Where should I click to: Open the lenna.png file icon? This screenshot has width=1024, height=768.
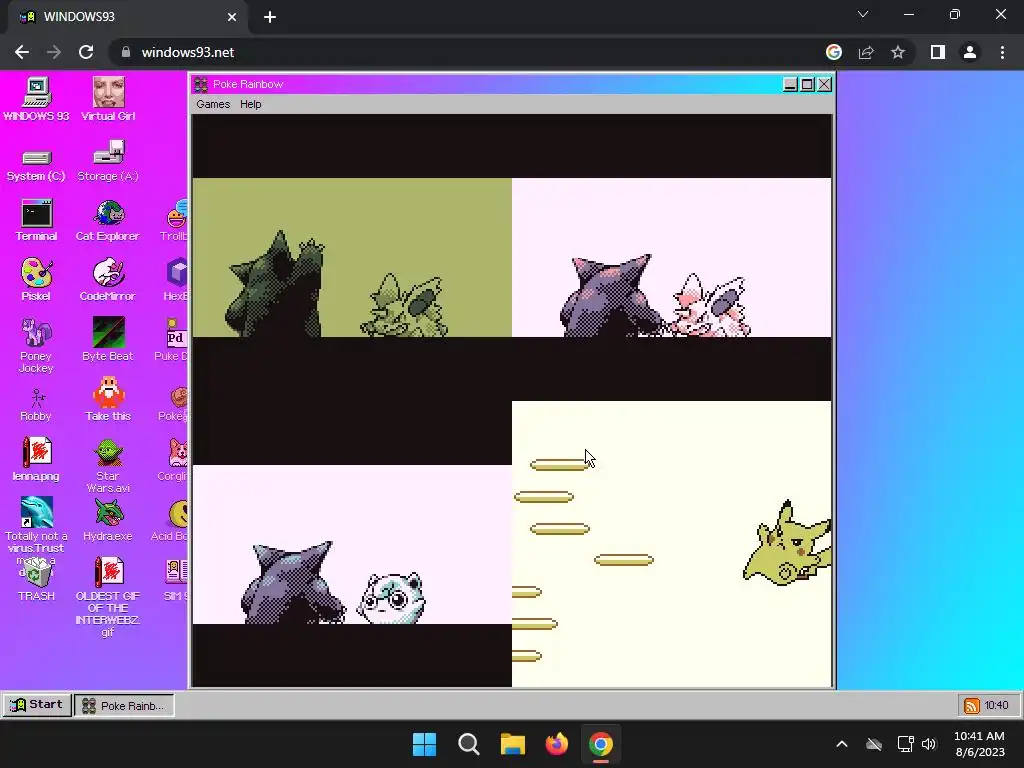click(37, 460)
